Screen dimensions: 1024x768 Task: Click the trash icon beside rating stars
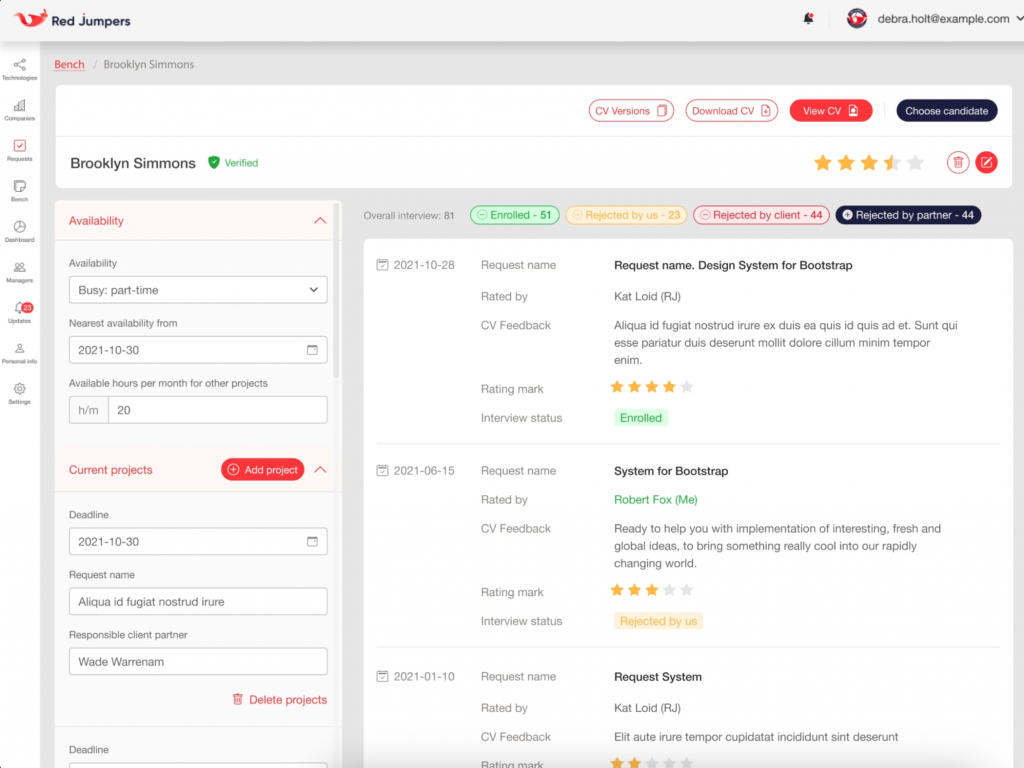[x=957, y=162]
